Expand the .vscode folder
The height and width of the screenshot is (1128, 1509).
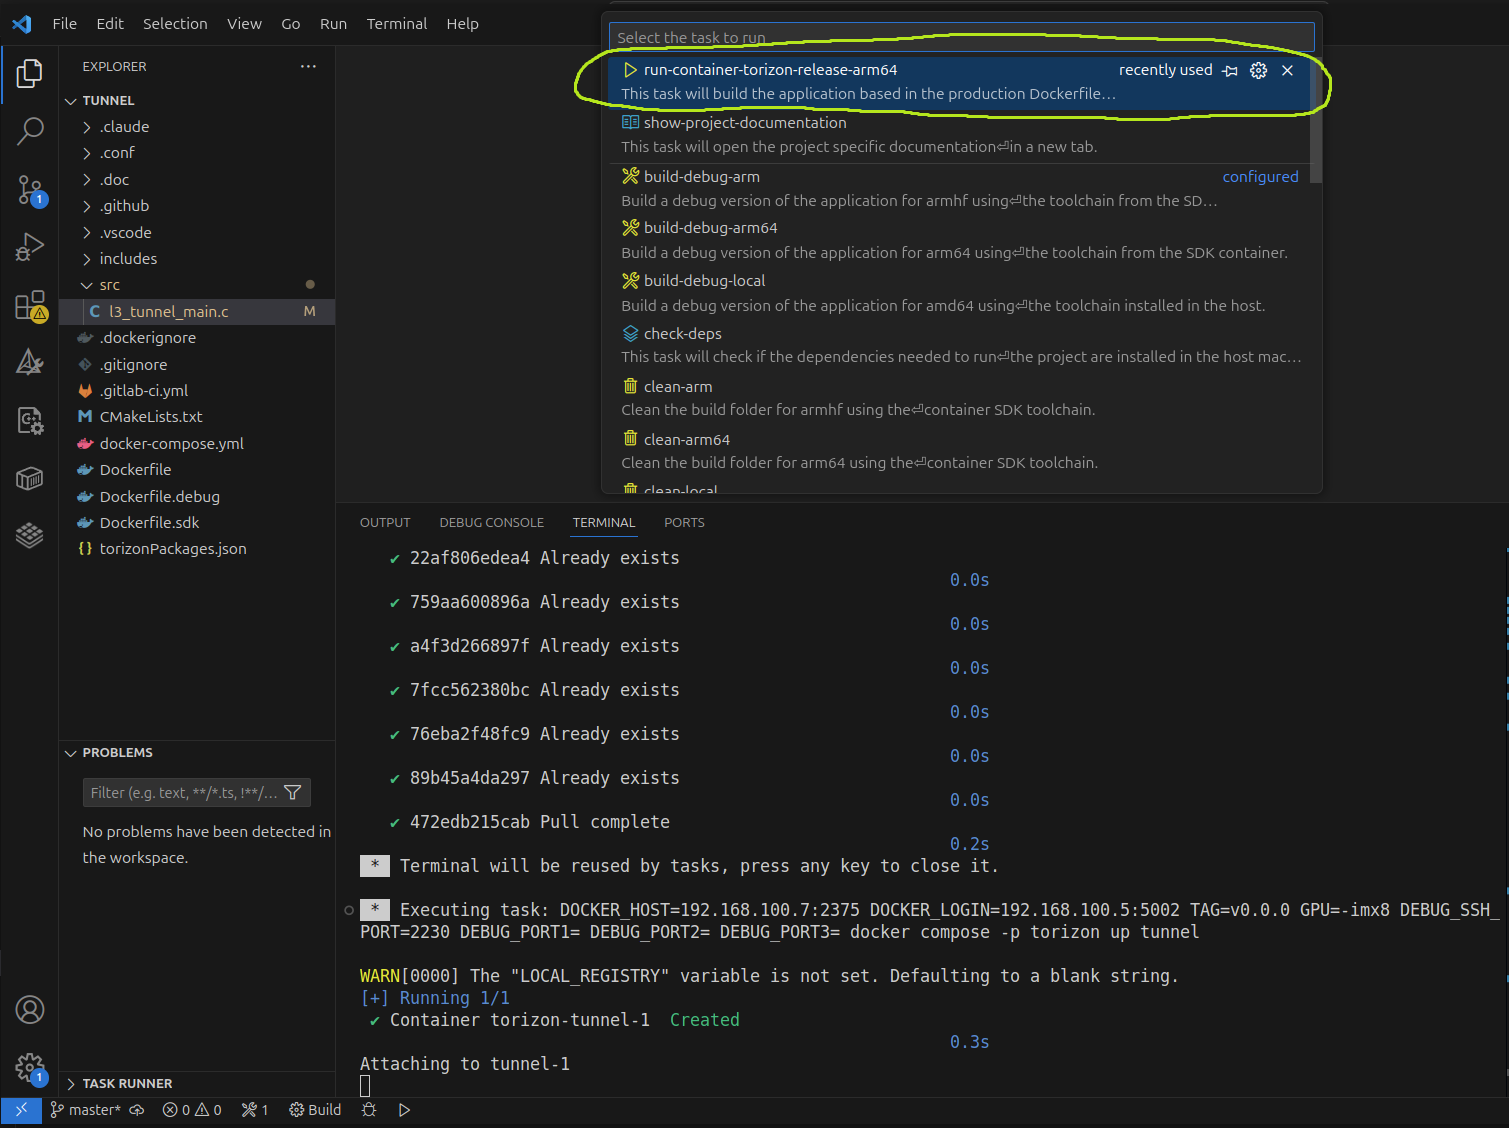(126, 232)
